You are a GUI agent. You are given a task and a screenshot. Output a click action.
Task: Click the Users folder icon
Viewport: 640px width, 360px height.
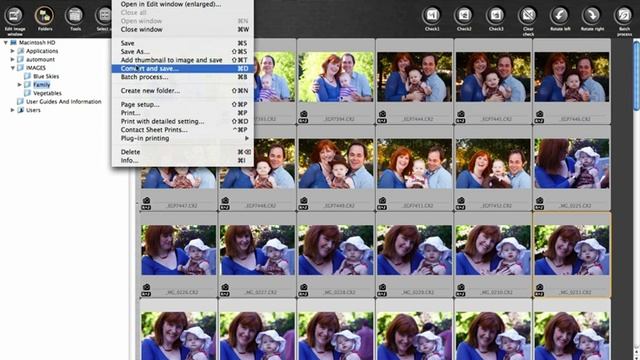pos(20,110)
